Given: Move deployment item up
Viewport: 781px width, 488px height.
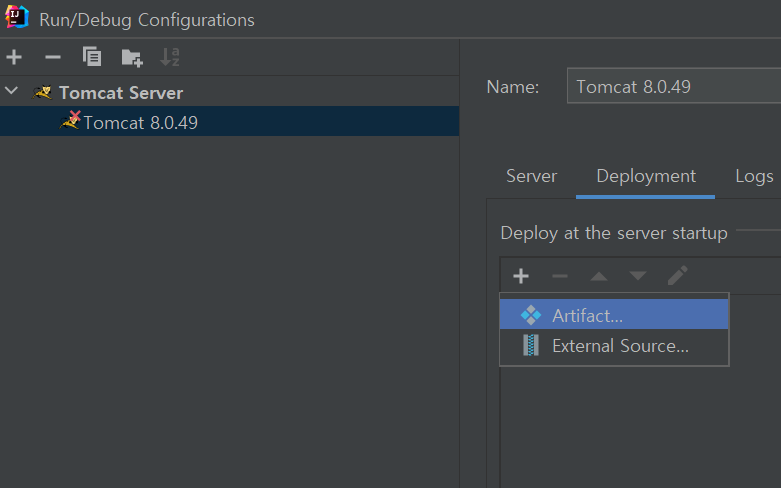Looking at the screenshot, I should point(599,276).
